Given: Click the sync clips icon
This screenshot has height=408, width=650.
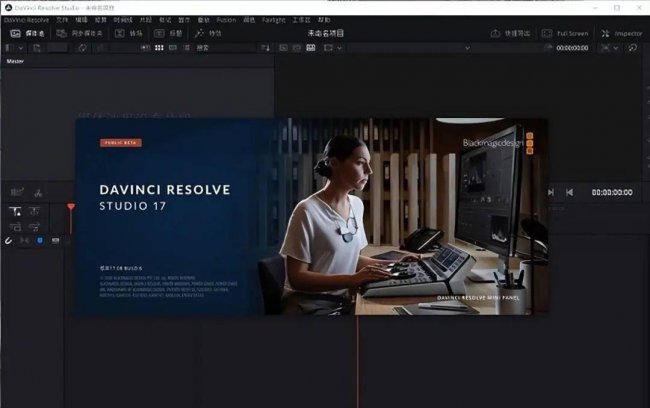Looking at the screenshot, I should 82,48.
